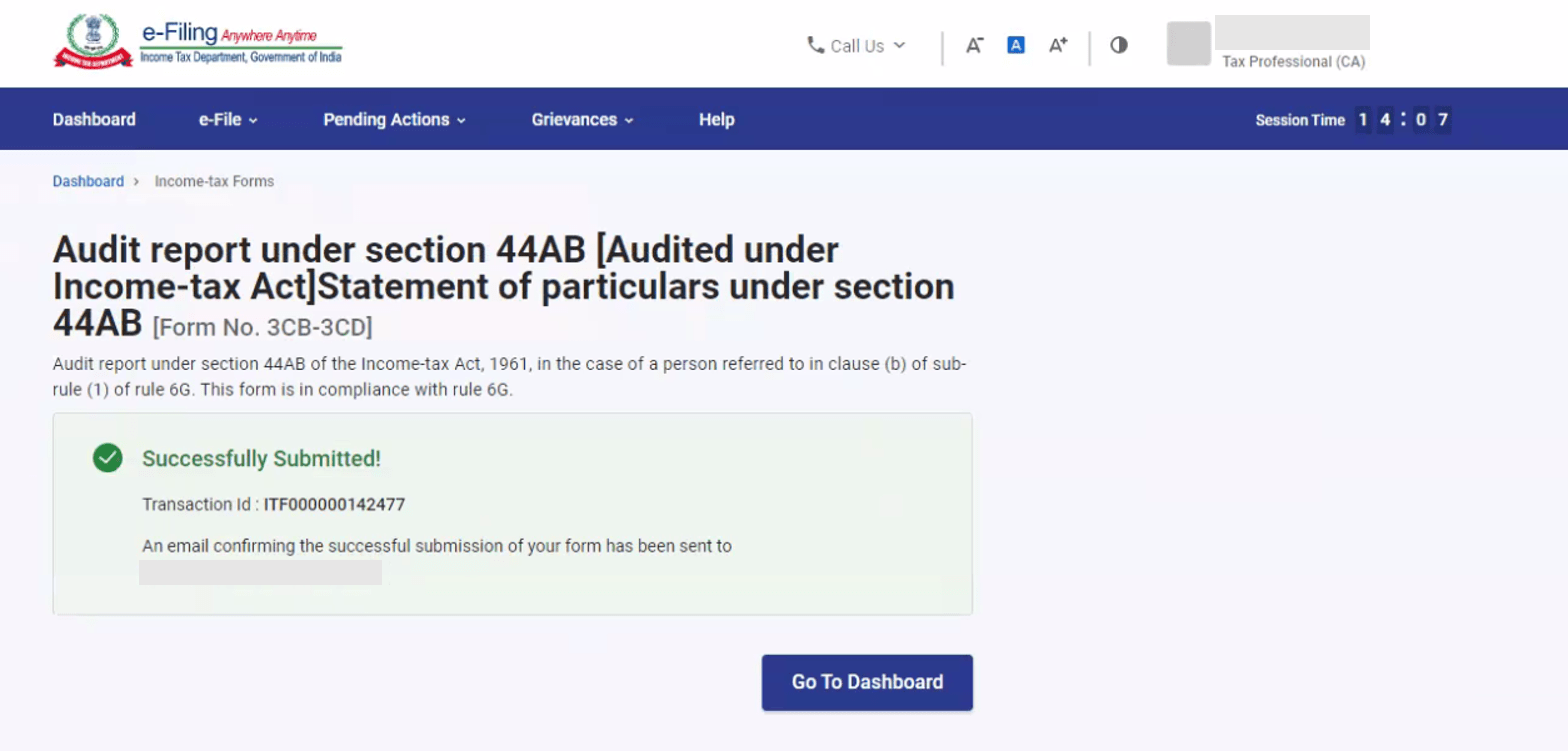Click the phone icon next to Call Us
1568x751 pixels.
click(x=813, y=45)
